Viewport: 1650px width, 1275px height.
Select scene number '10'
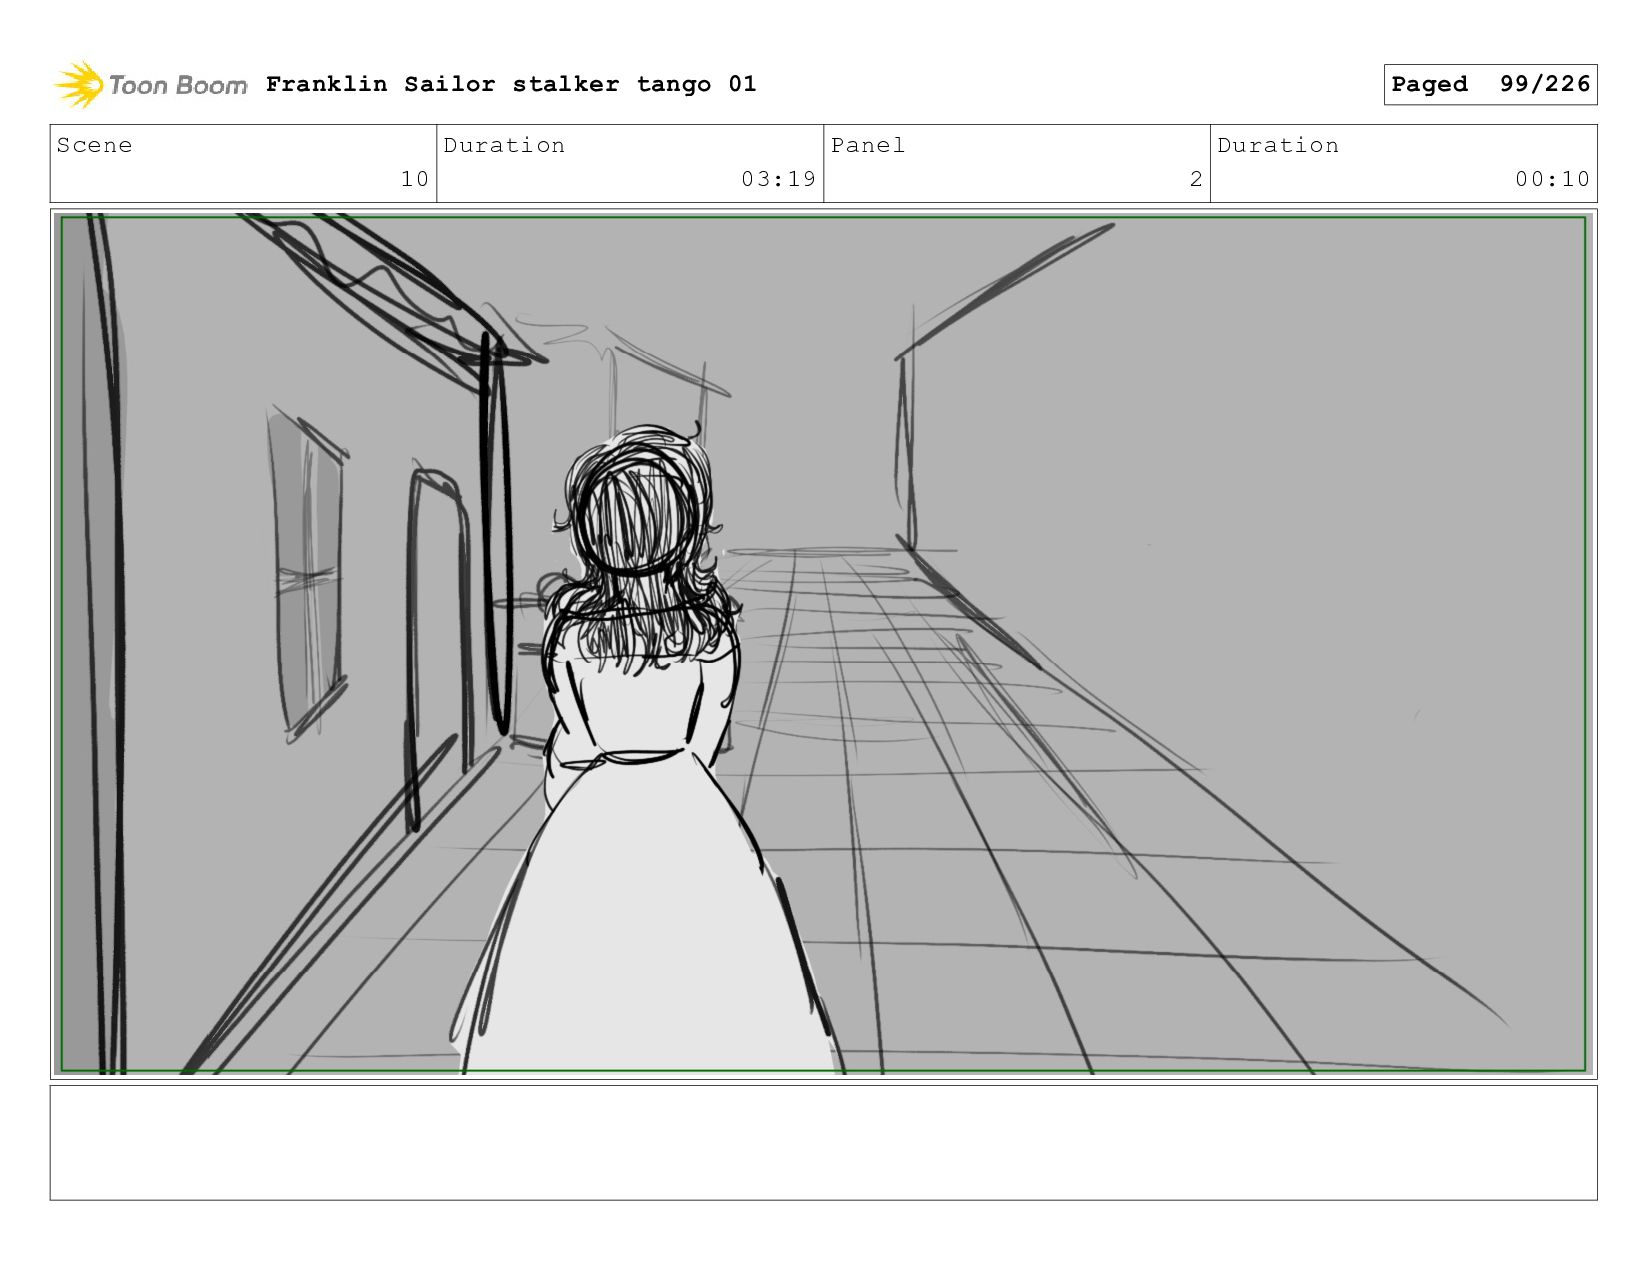415,179
